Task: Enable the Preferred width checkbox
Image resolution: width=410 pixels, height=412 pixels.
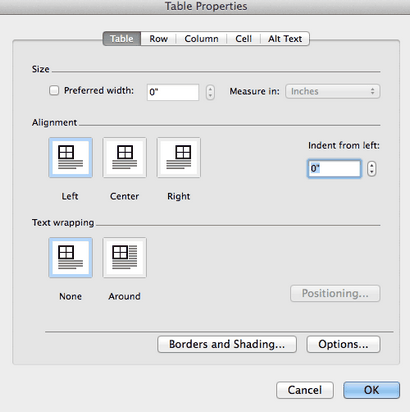Action: point(54,90)
